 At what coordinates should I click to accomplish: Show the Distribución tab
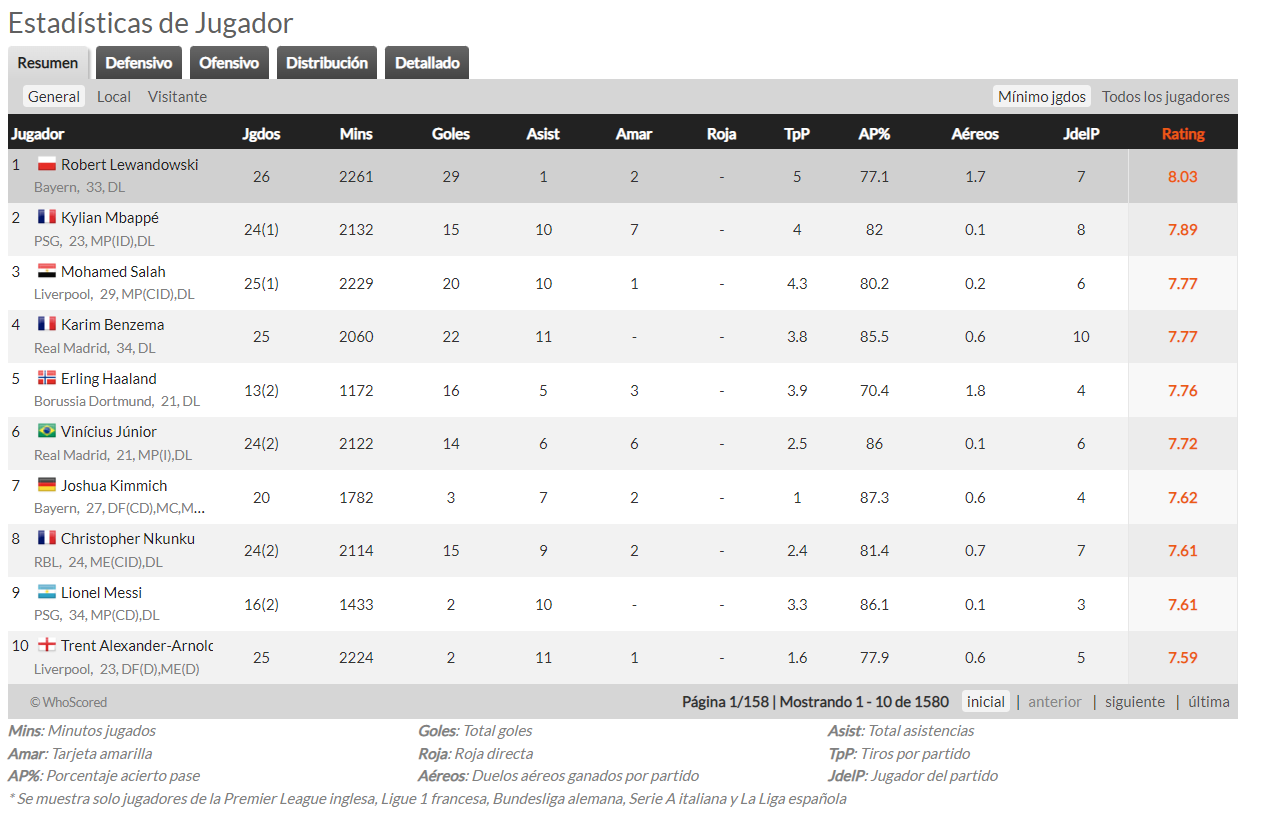tap(327, 62)
